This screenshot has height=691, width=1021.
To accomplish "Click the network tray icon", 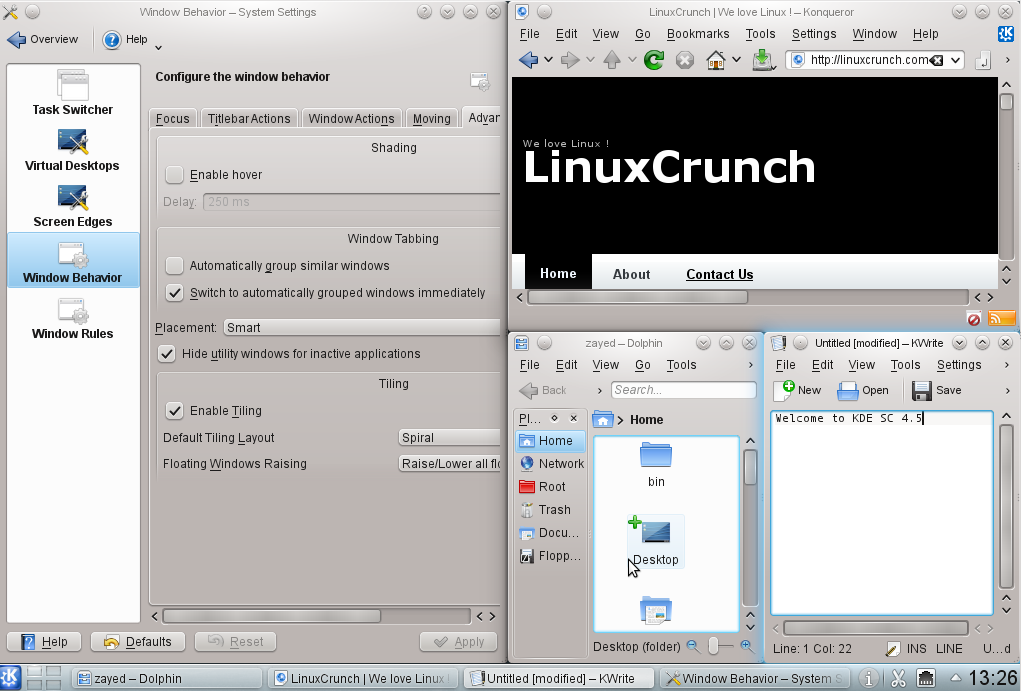I will pos(925,678).
